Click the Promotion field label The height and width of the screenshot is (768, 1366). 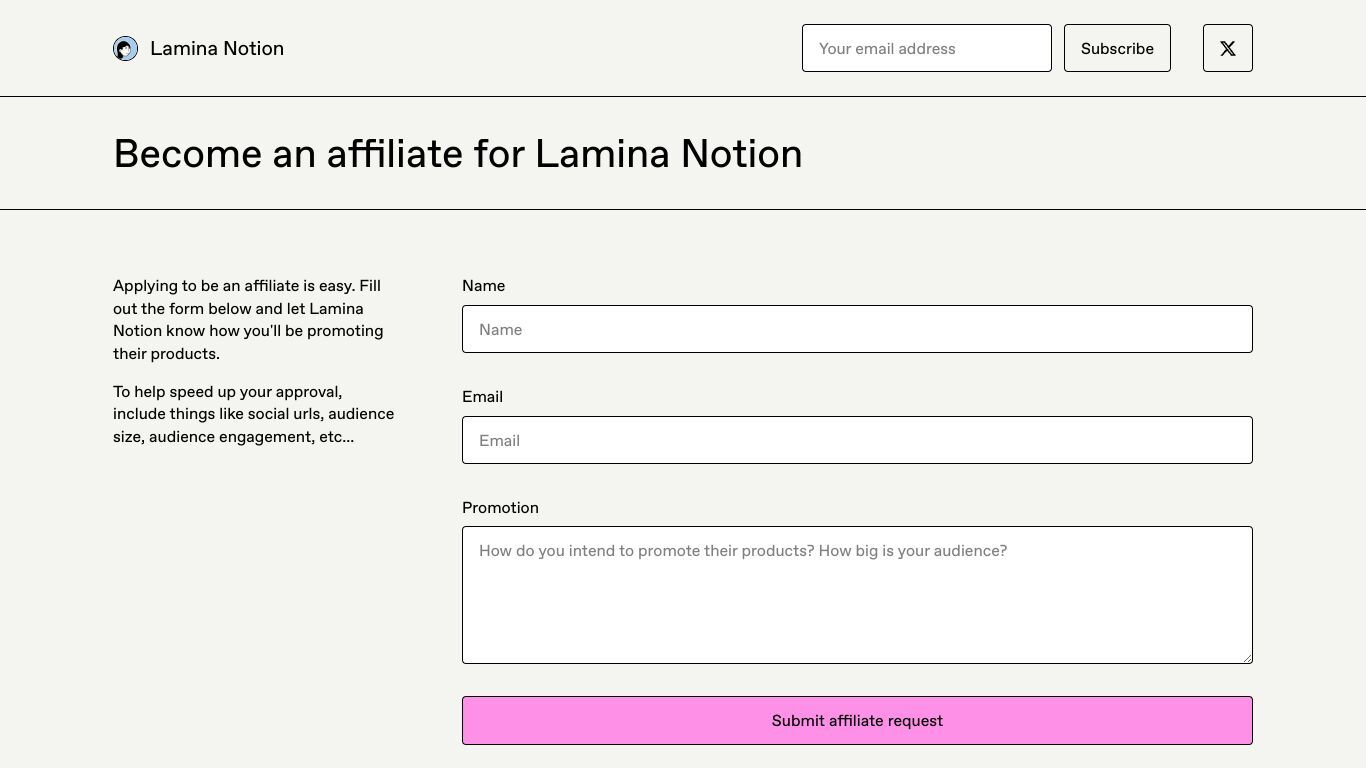coord(500,508)
